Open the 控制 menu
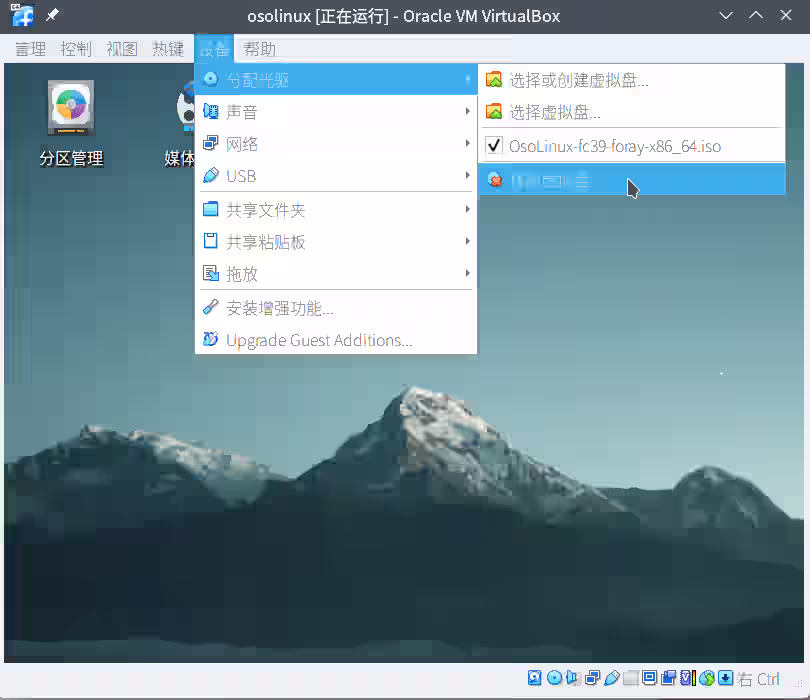The height and width of the screenshot is (700, 810). [x=76, y=48]
